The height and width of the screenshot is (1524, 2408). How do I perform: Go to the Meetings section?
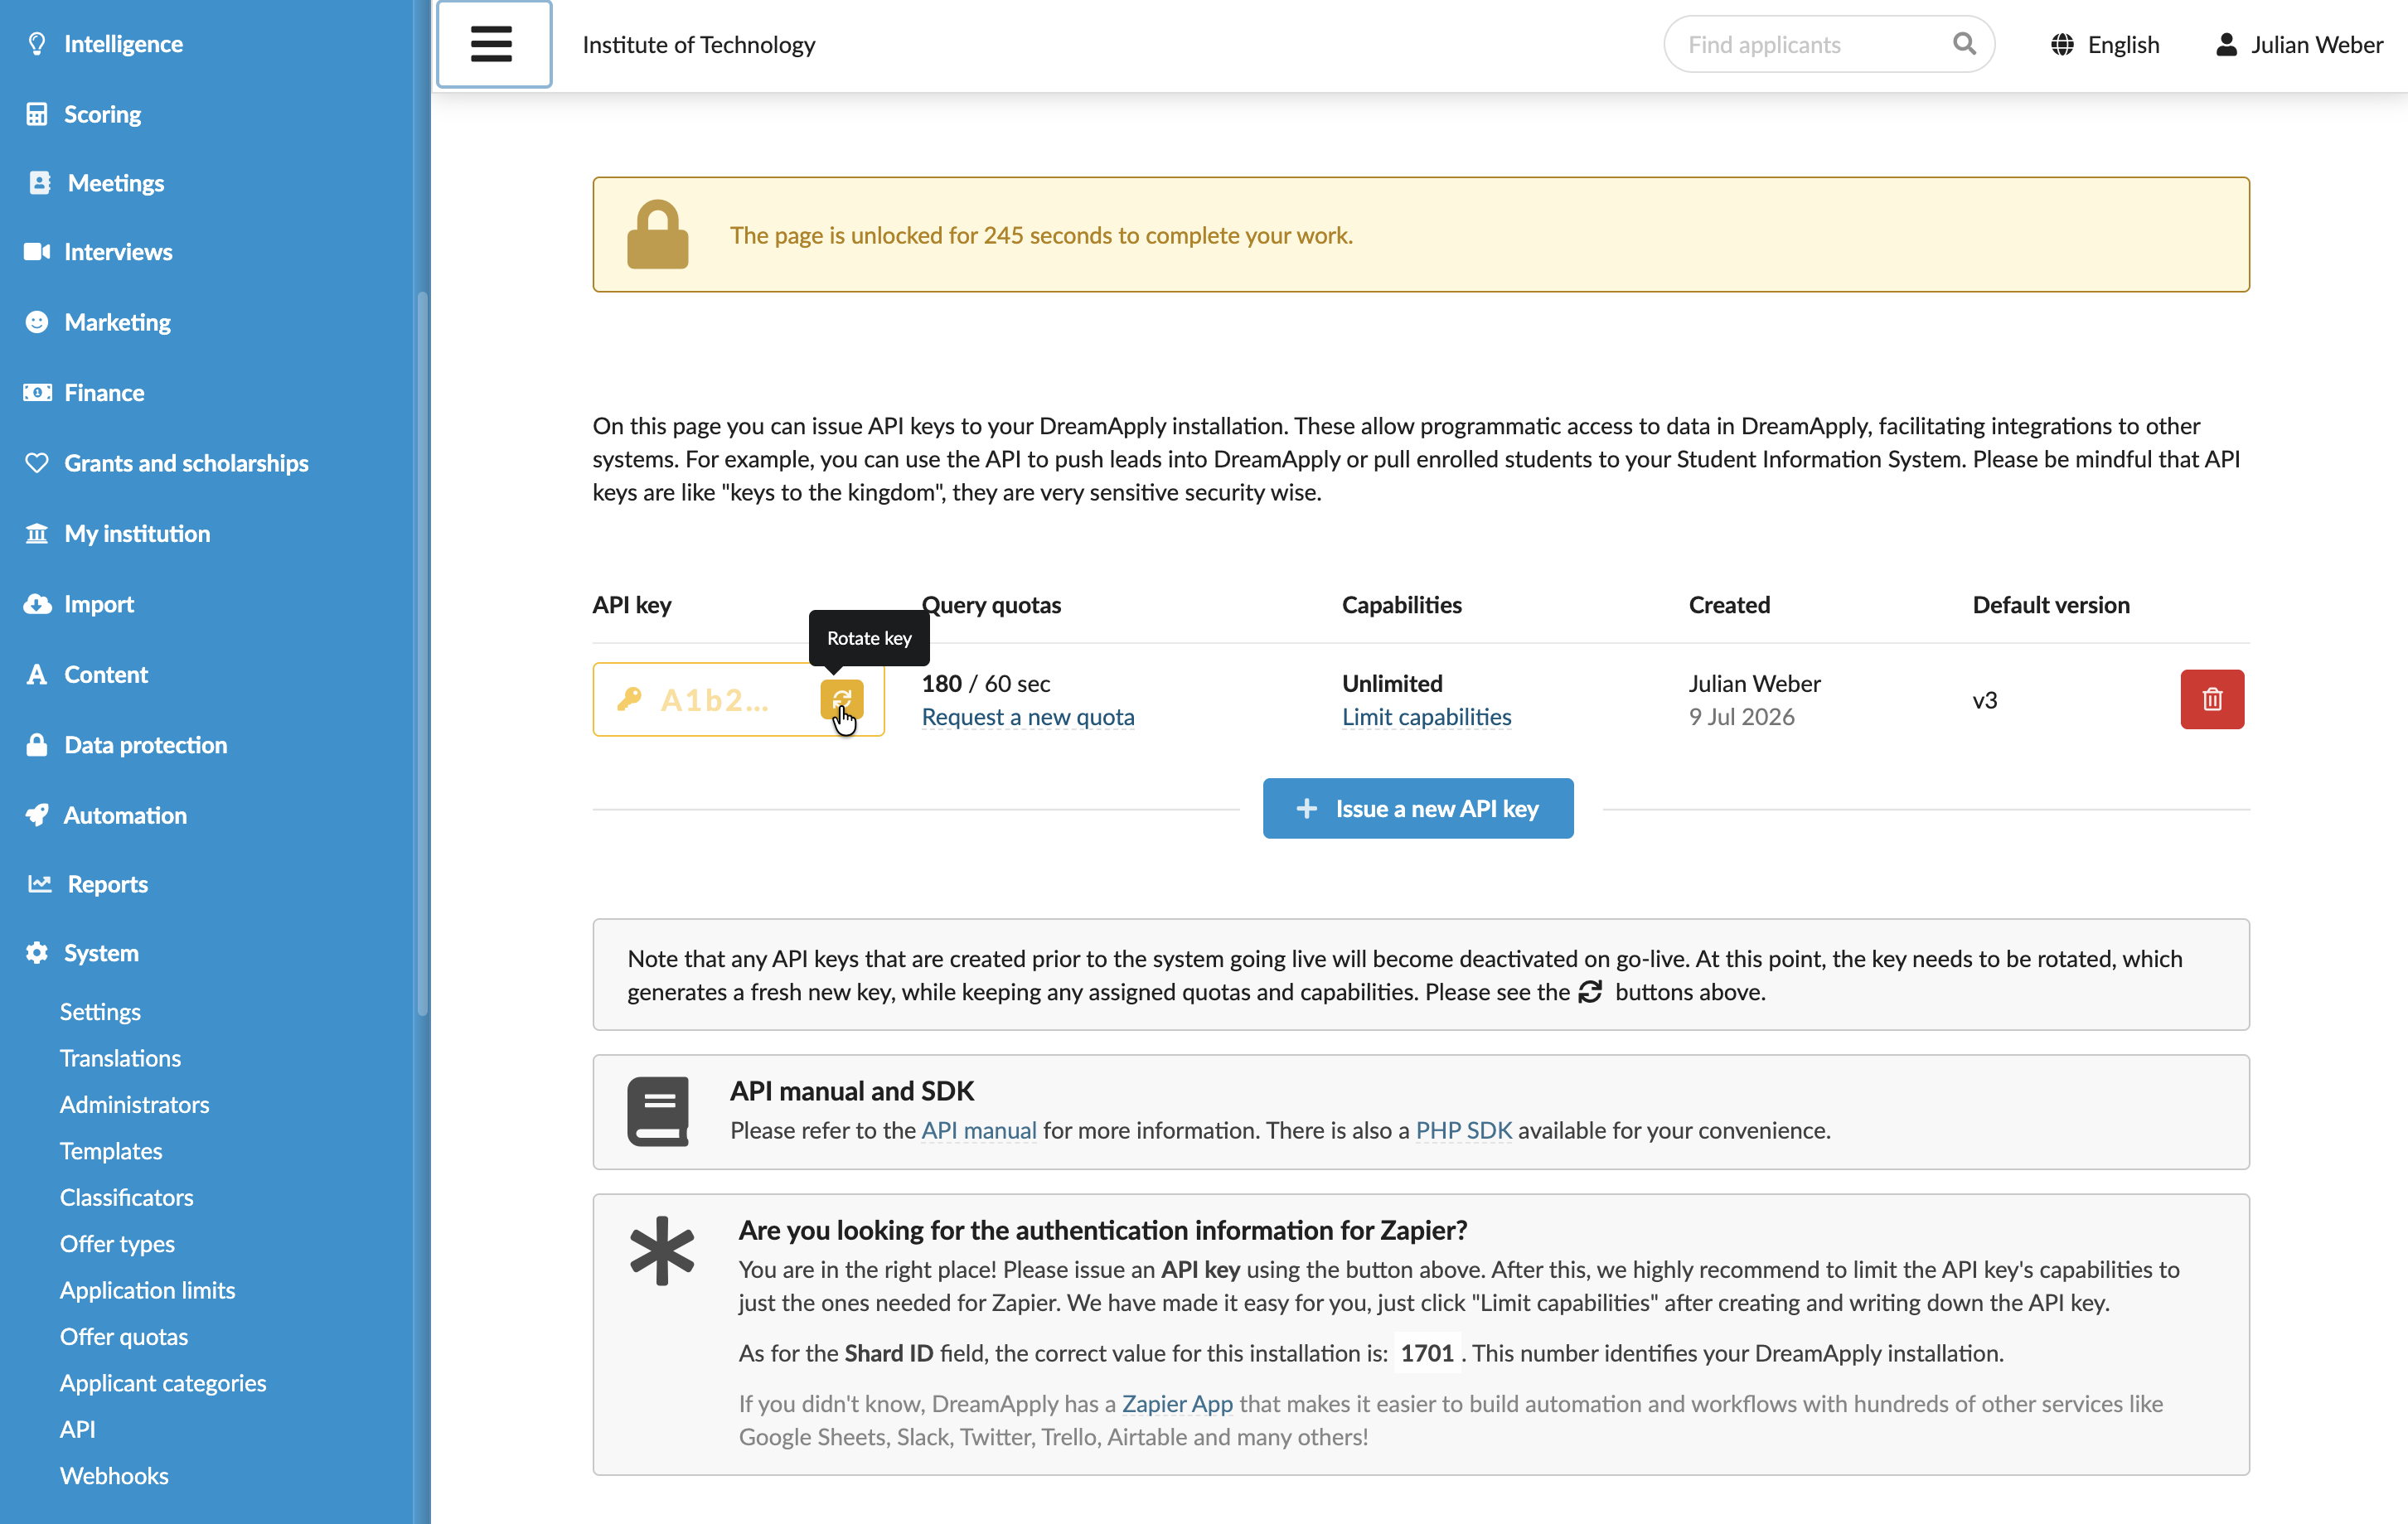tap(115, 183)
